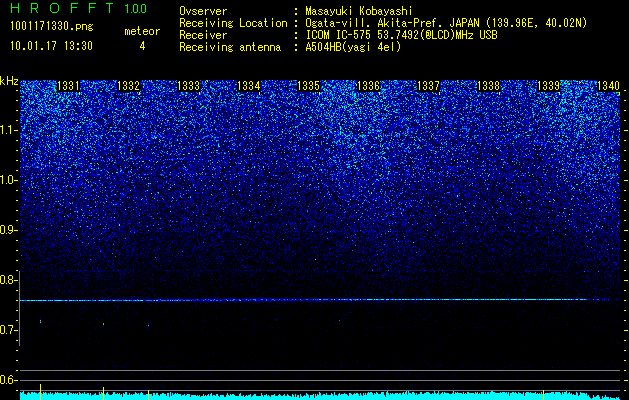Click the yellow meteor marker near 1339

click(x=544, y=394)
